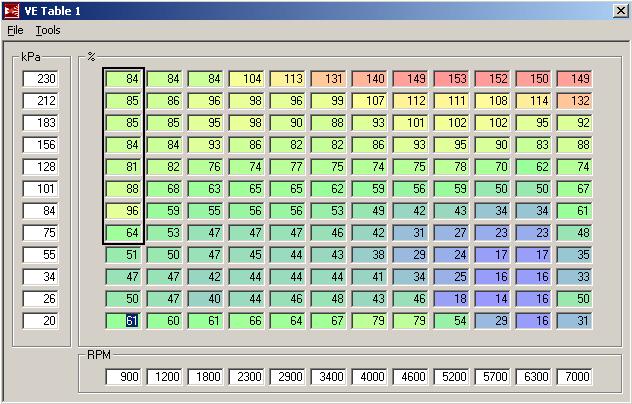Click the 4000 RPM axis field

370,377
